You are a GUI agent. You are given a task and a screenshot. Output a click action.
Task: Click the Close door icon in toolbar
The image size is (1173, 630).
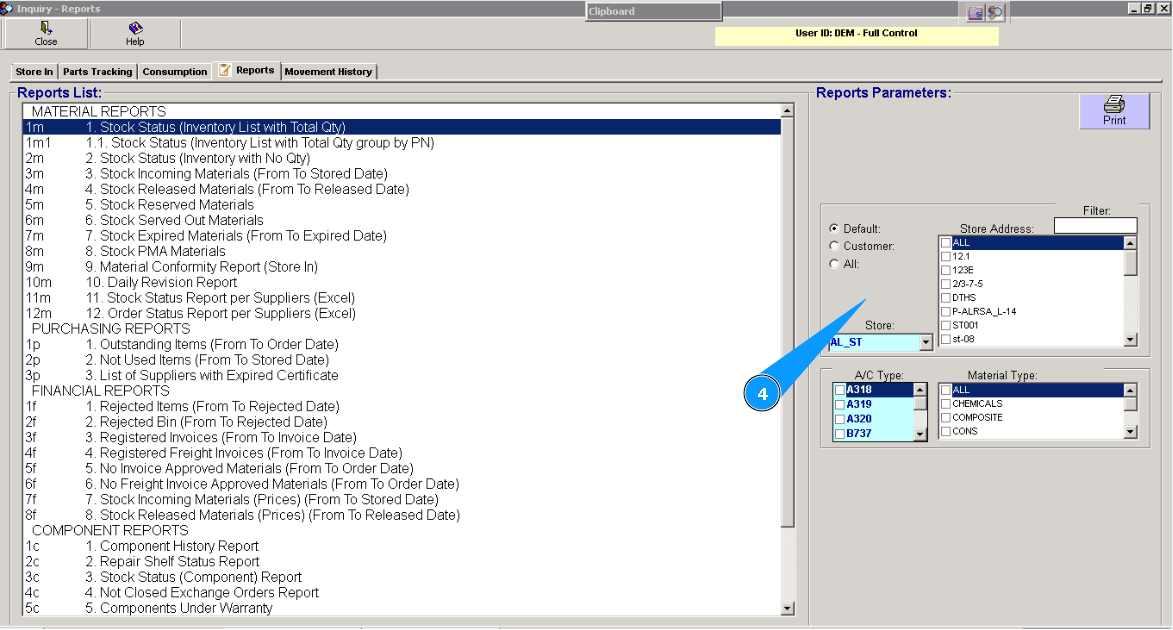pos(46,28)
